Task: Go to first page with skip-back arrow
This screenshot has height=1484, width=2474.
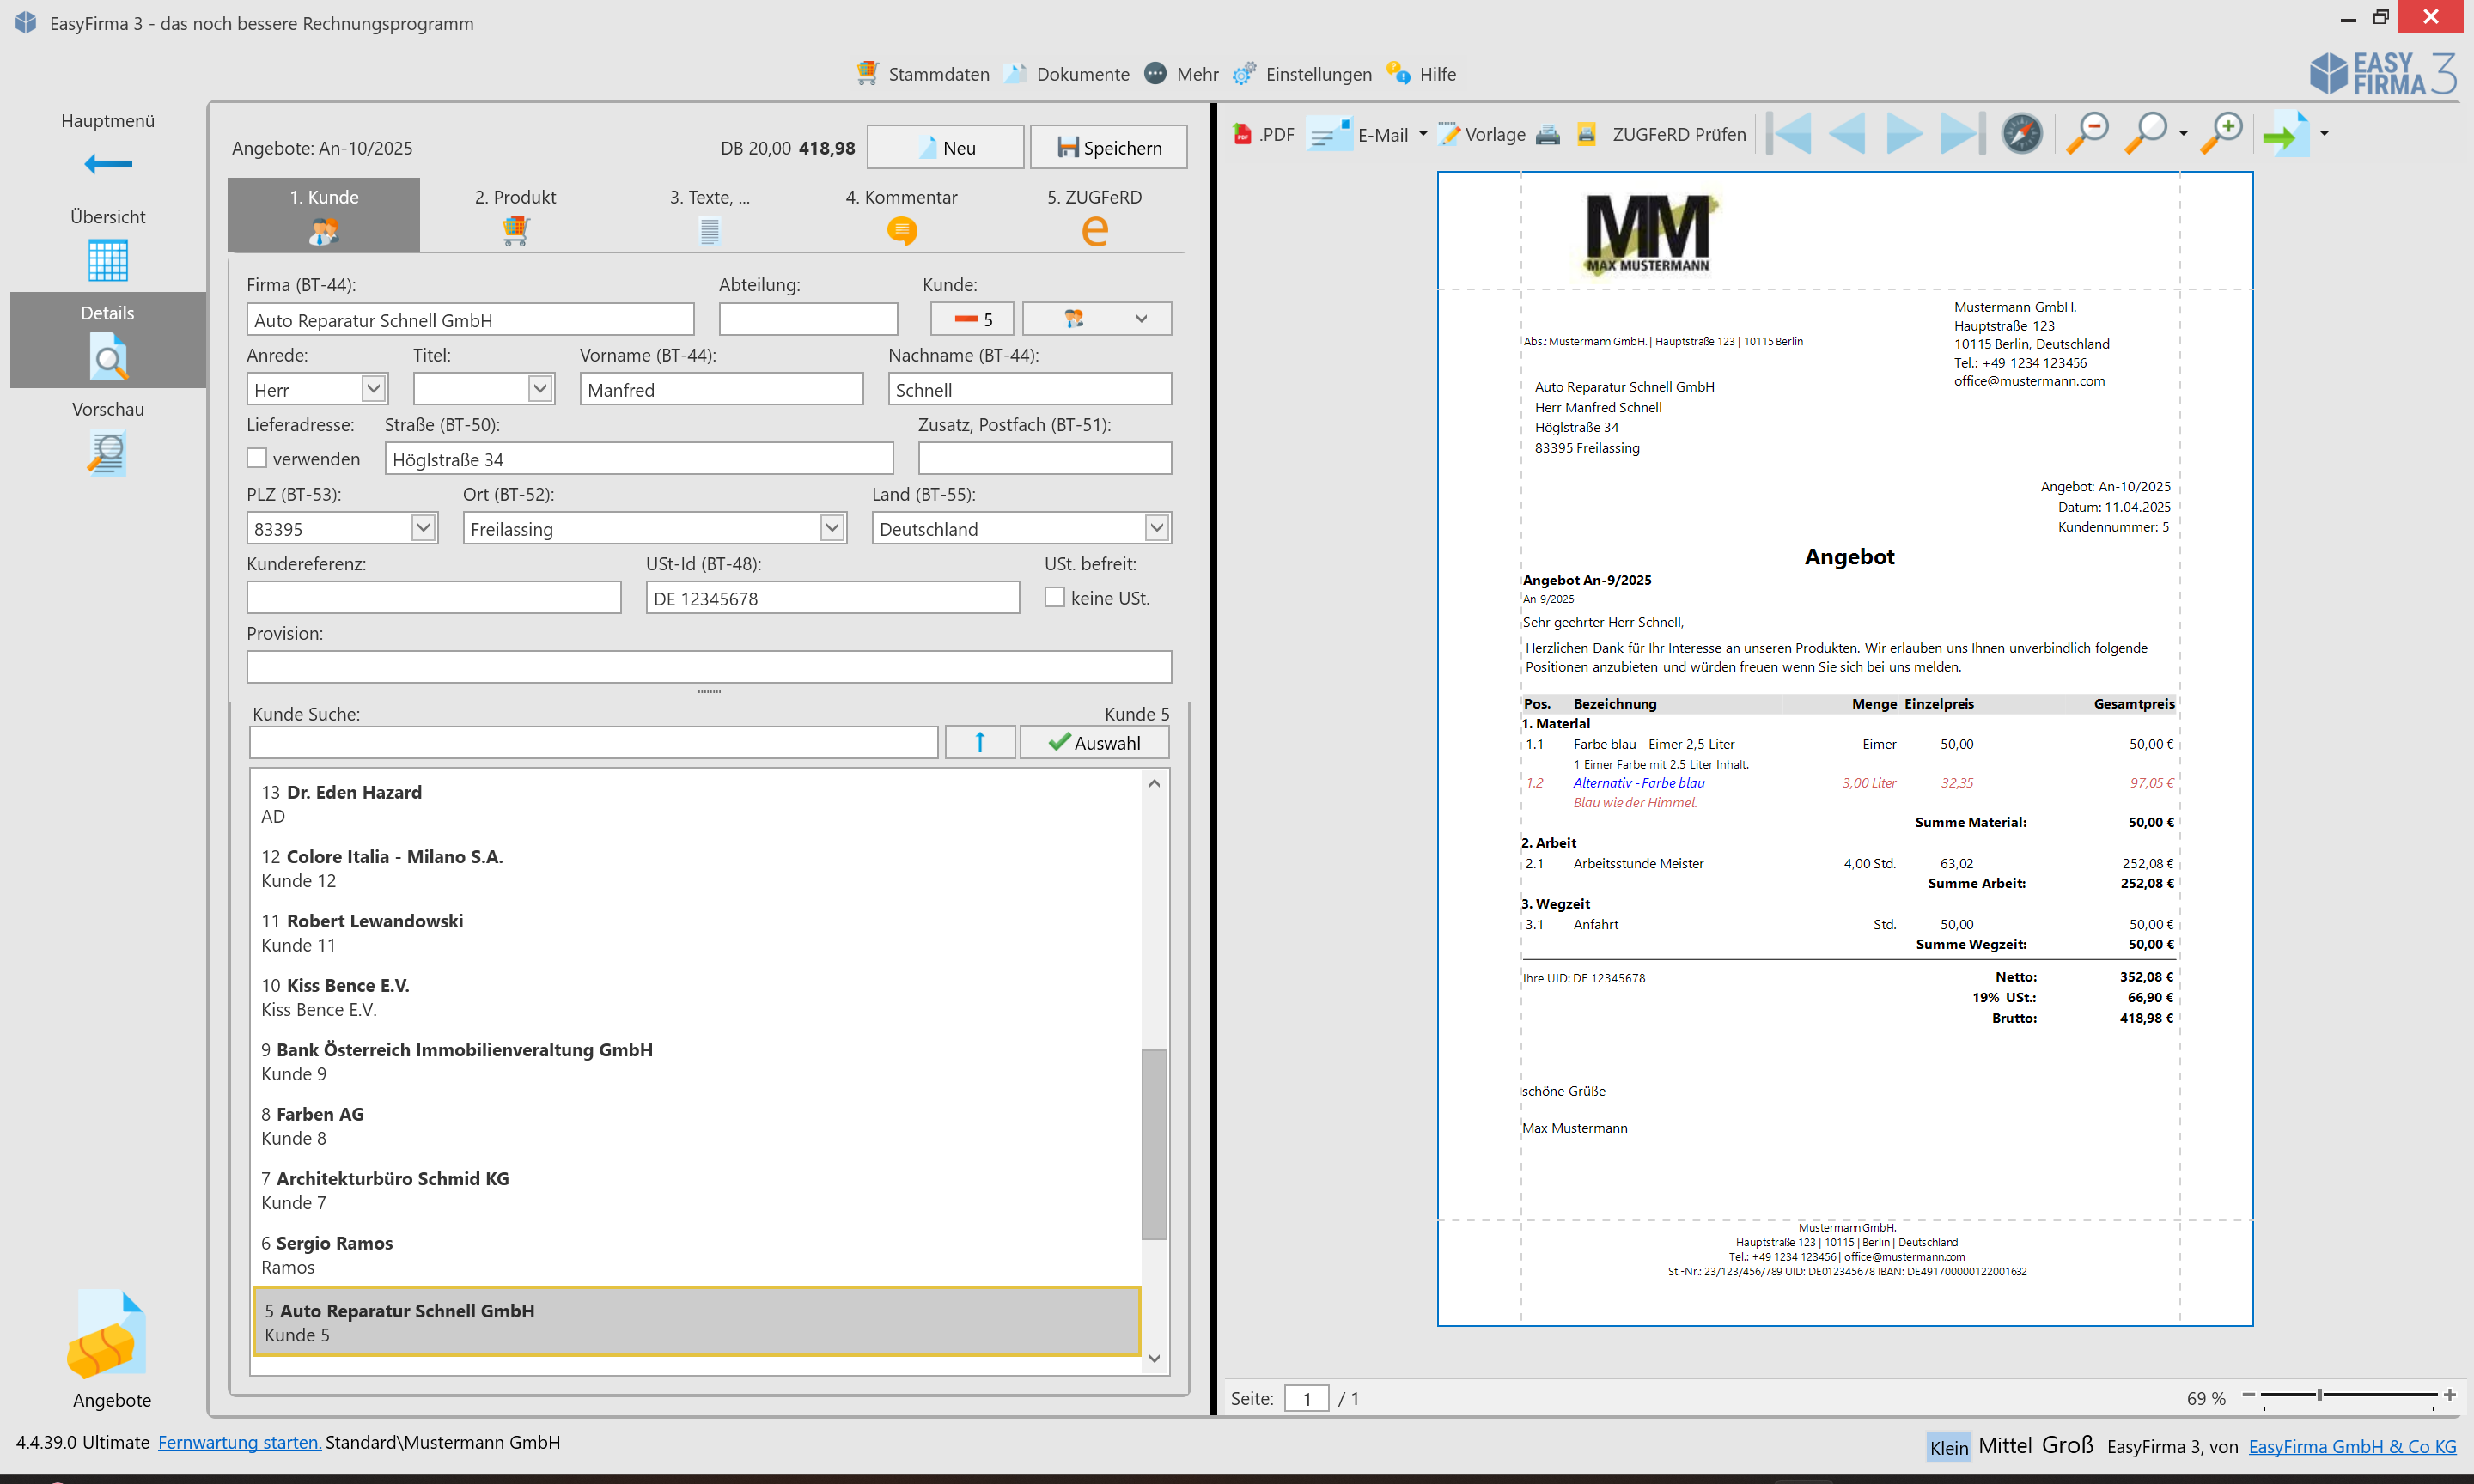Action: coord(1791,134)
